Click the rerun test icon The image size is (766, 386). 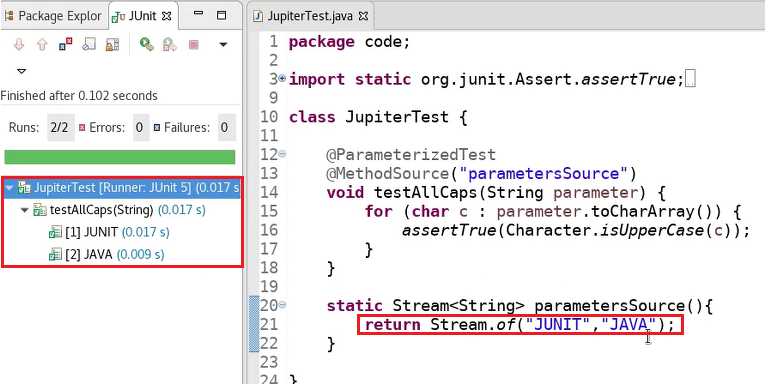pos(146,45)
